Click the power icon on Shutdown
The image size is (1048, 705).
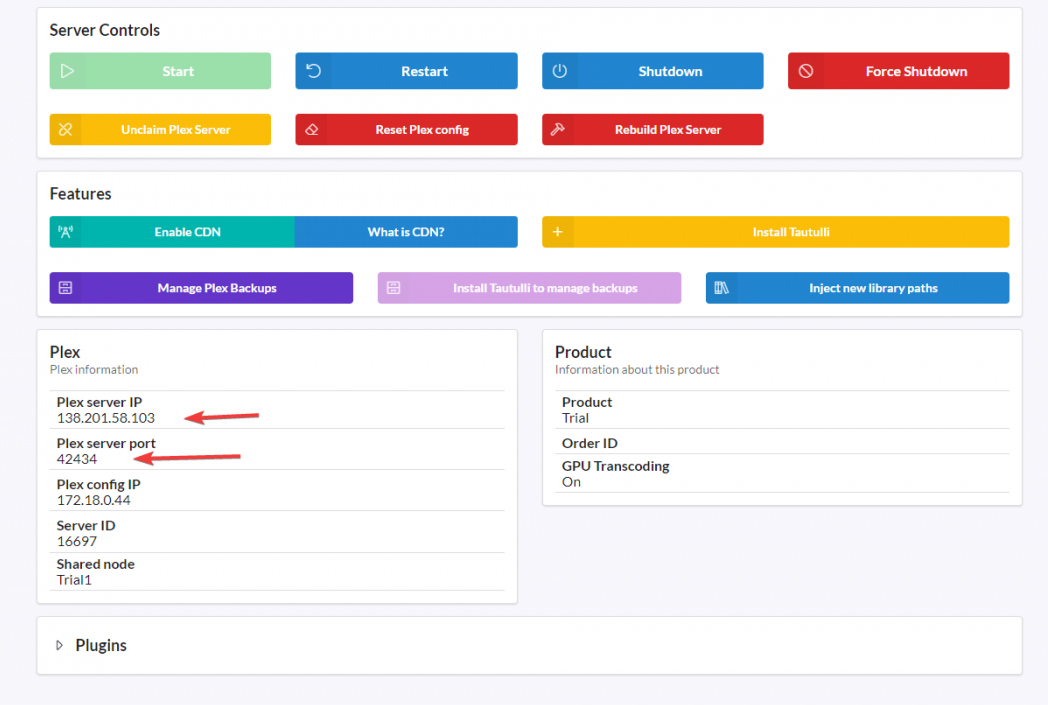coord(559,71)
